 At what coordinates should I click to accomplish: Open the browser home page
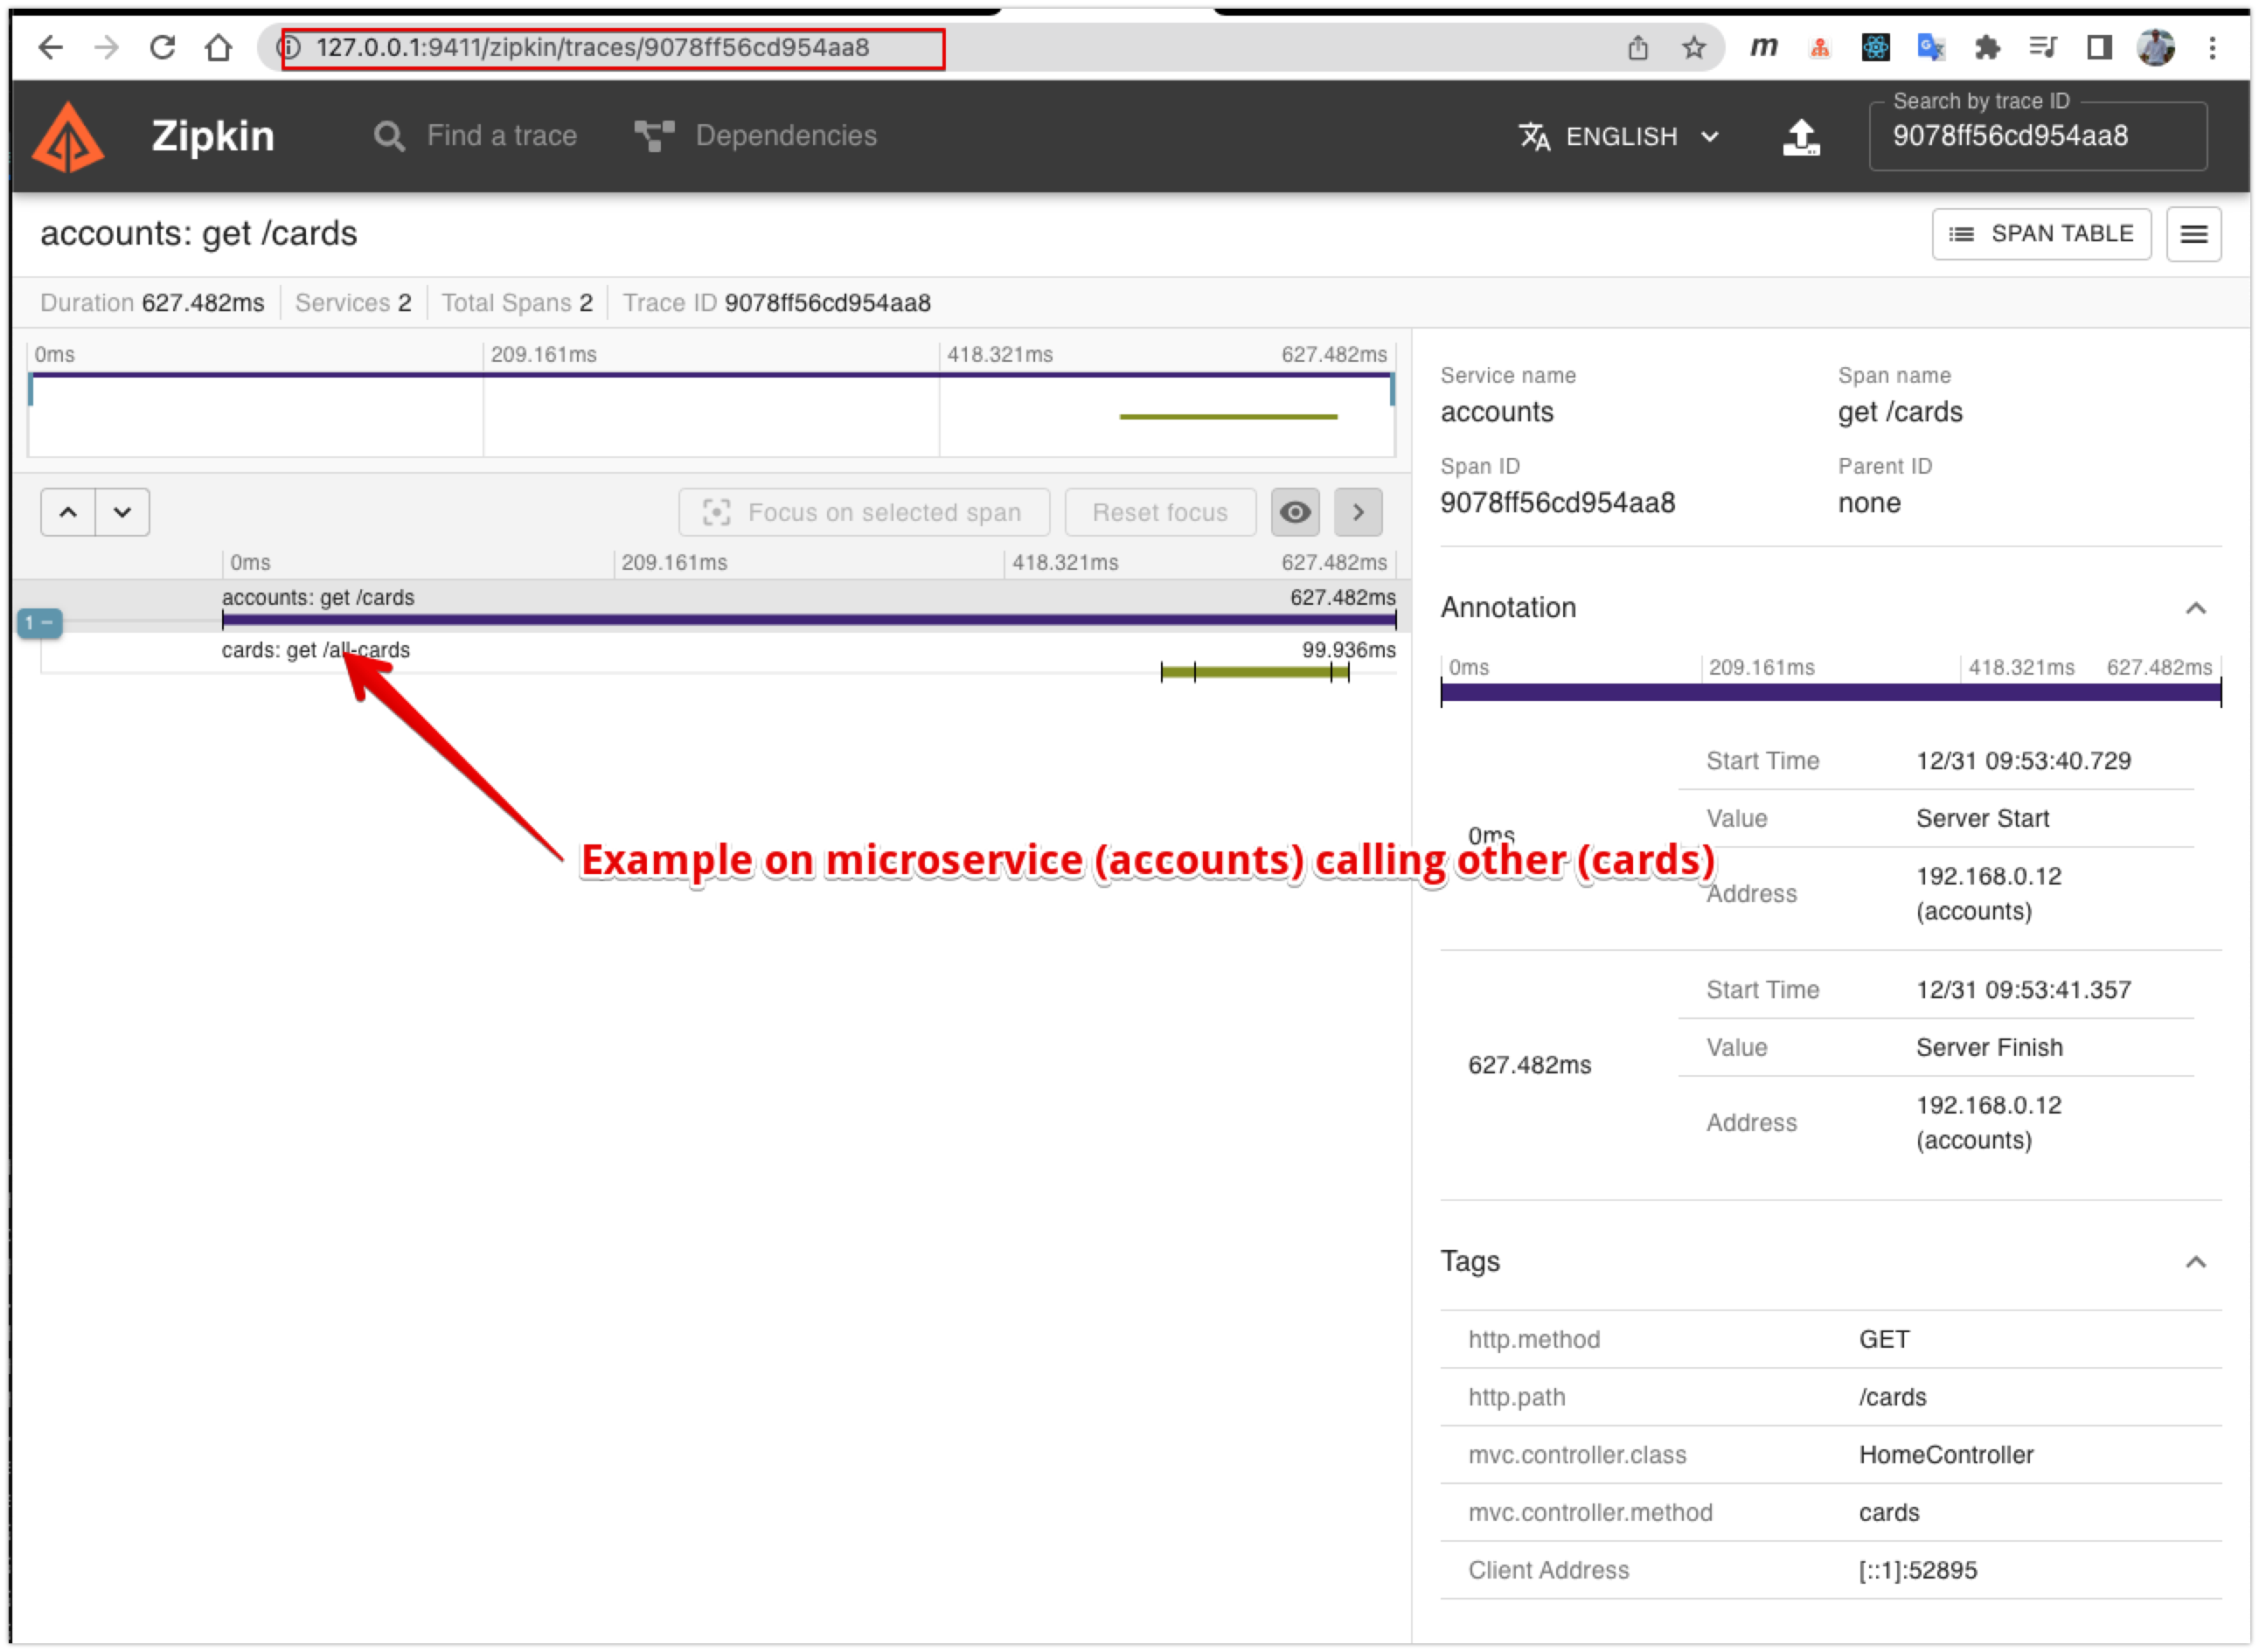point(218,47)
